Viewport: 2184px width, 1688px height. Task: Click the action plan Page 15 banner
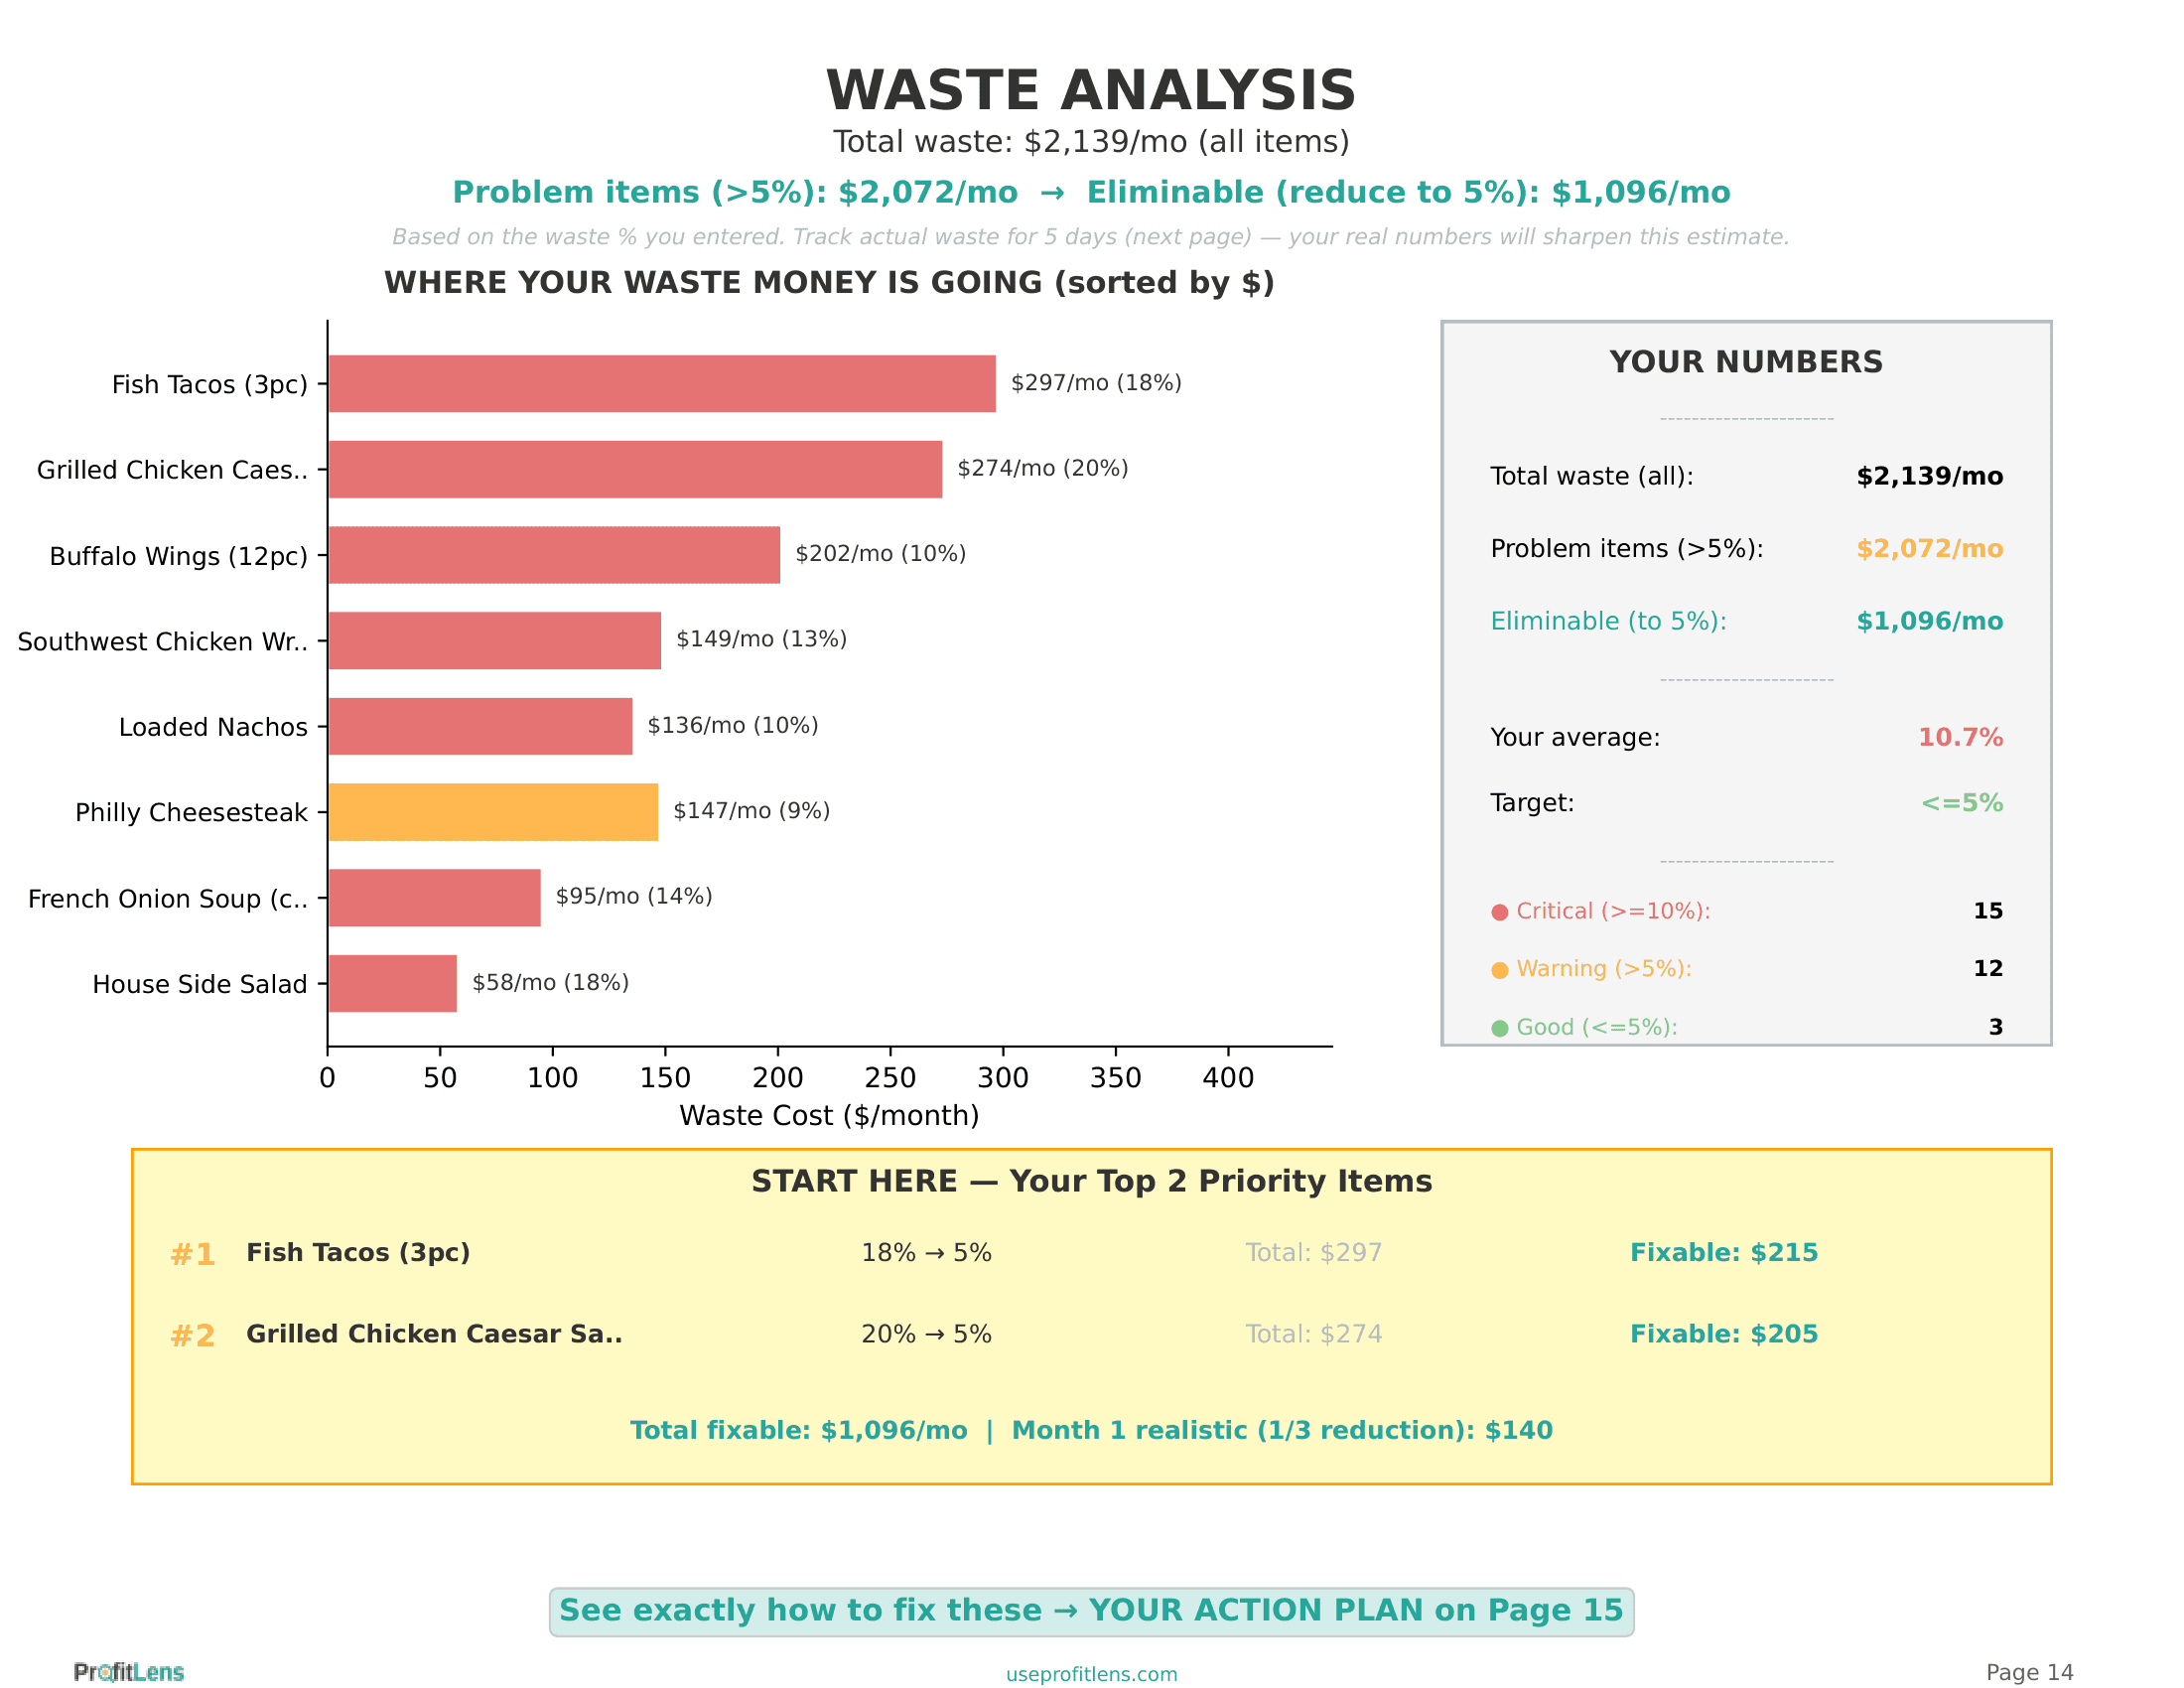click(1091, 1611)
